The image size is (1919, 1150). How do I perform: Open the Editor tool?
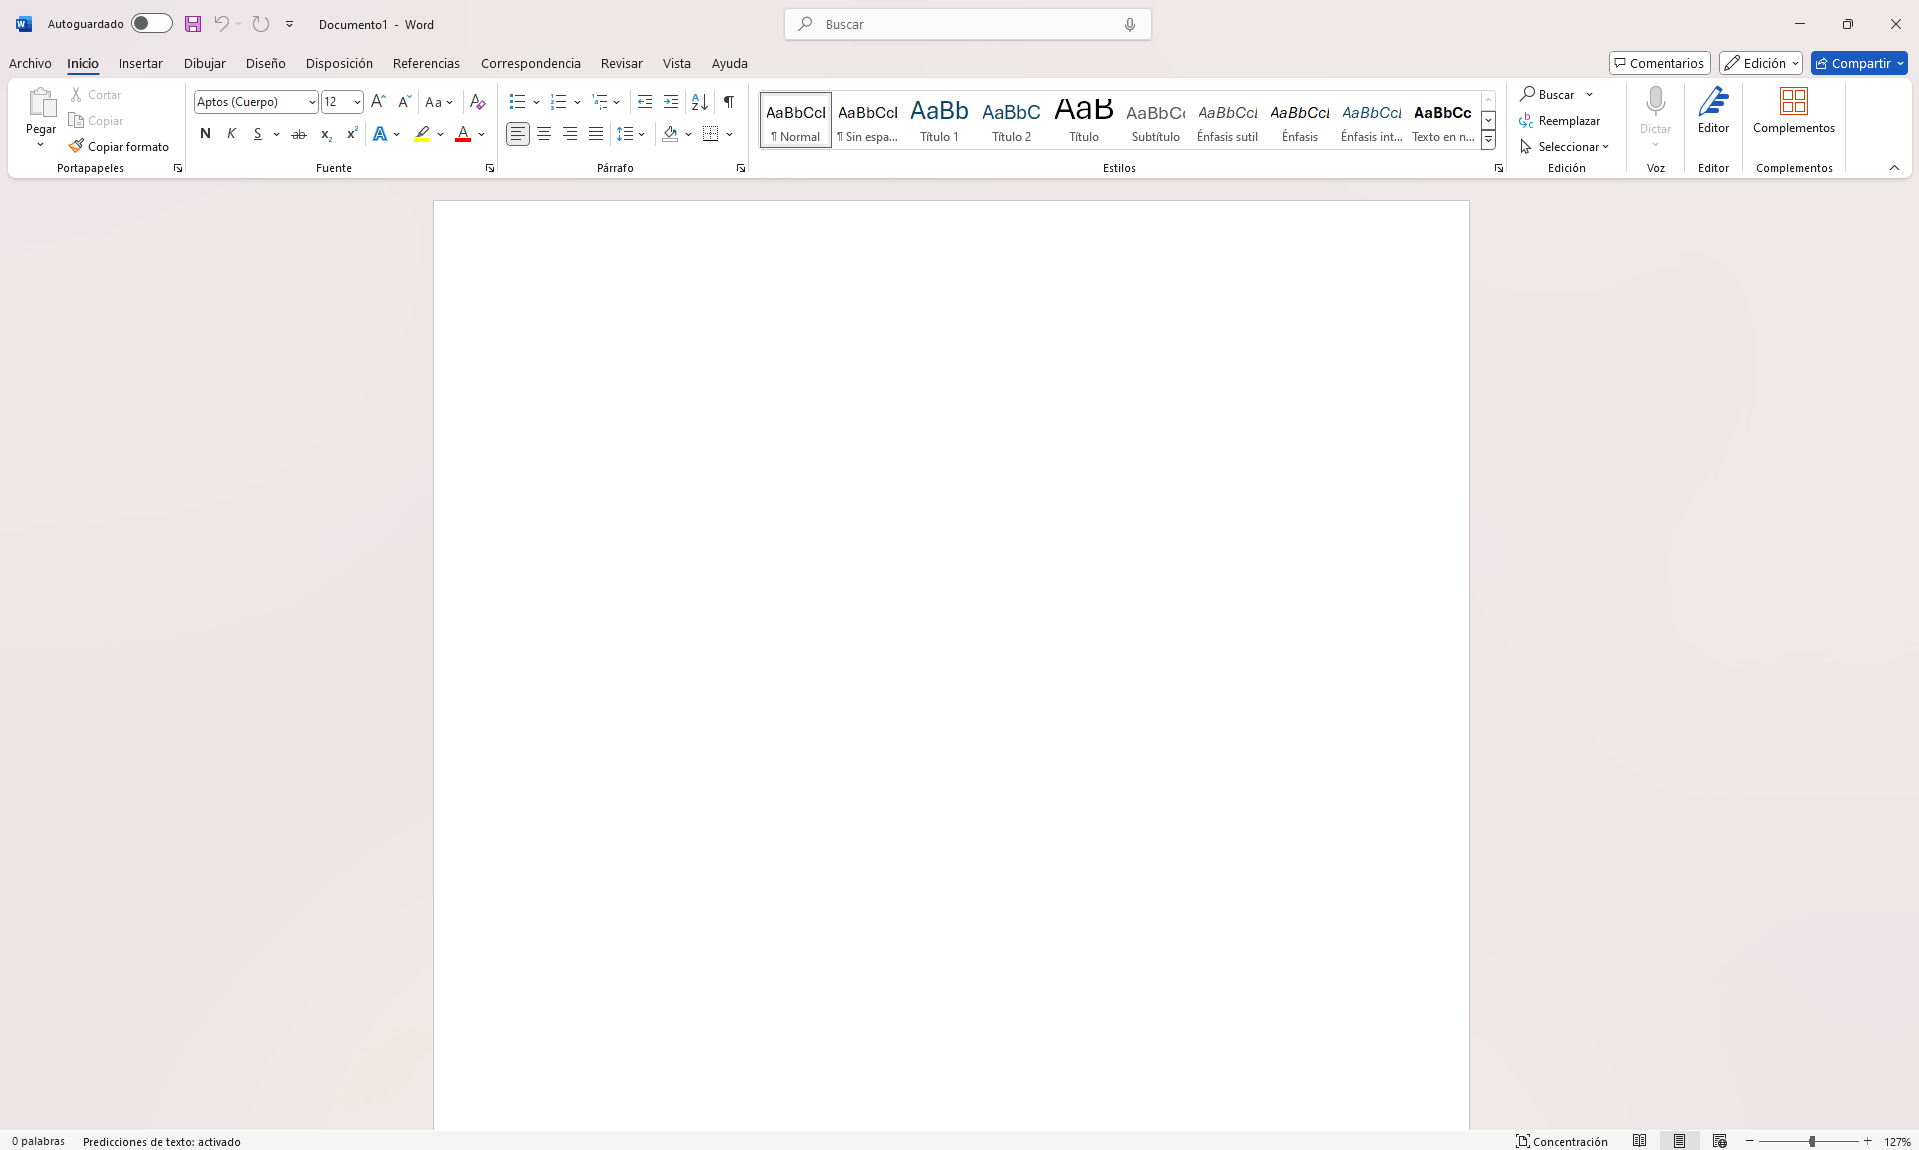(1712, 111)
